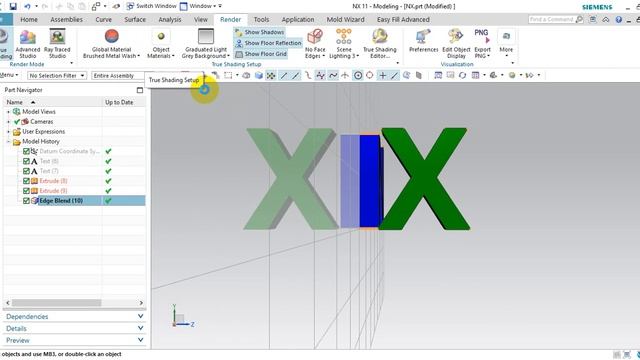This screenshot has width=640, height=360.
Task: Click Export PNG icon
Action: (482, 36)
